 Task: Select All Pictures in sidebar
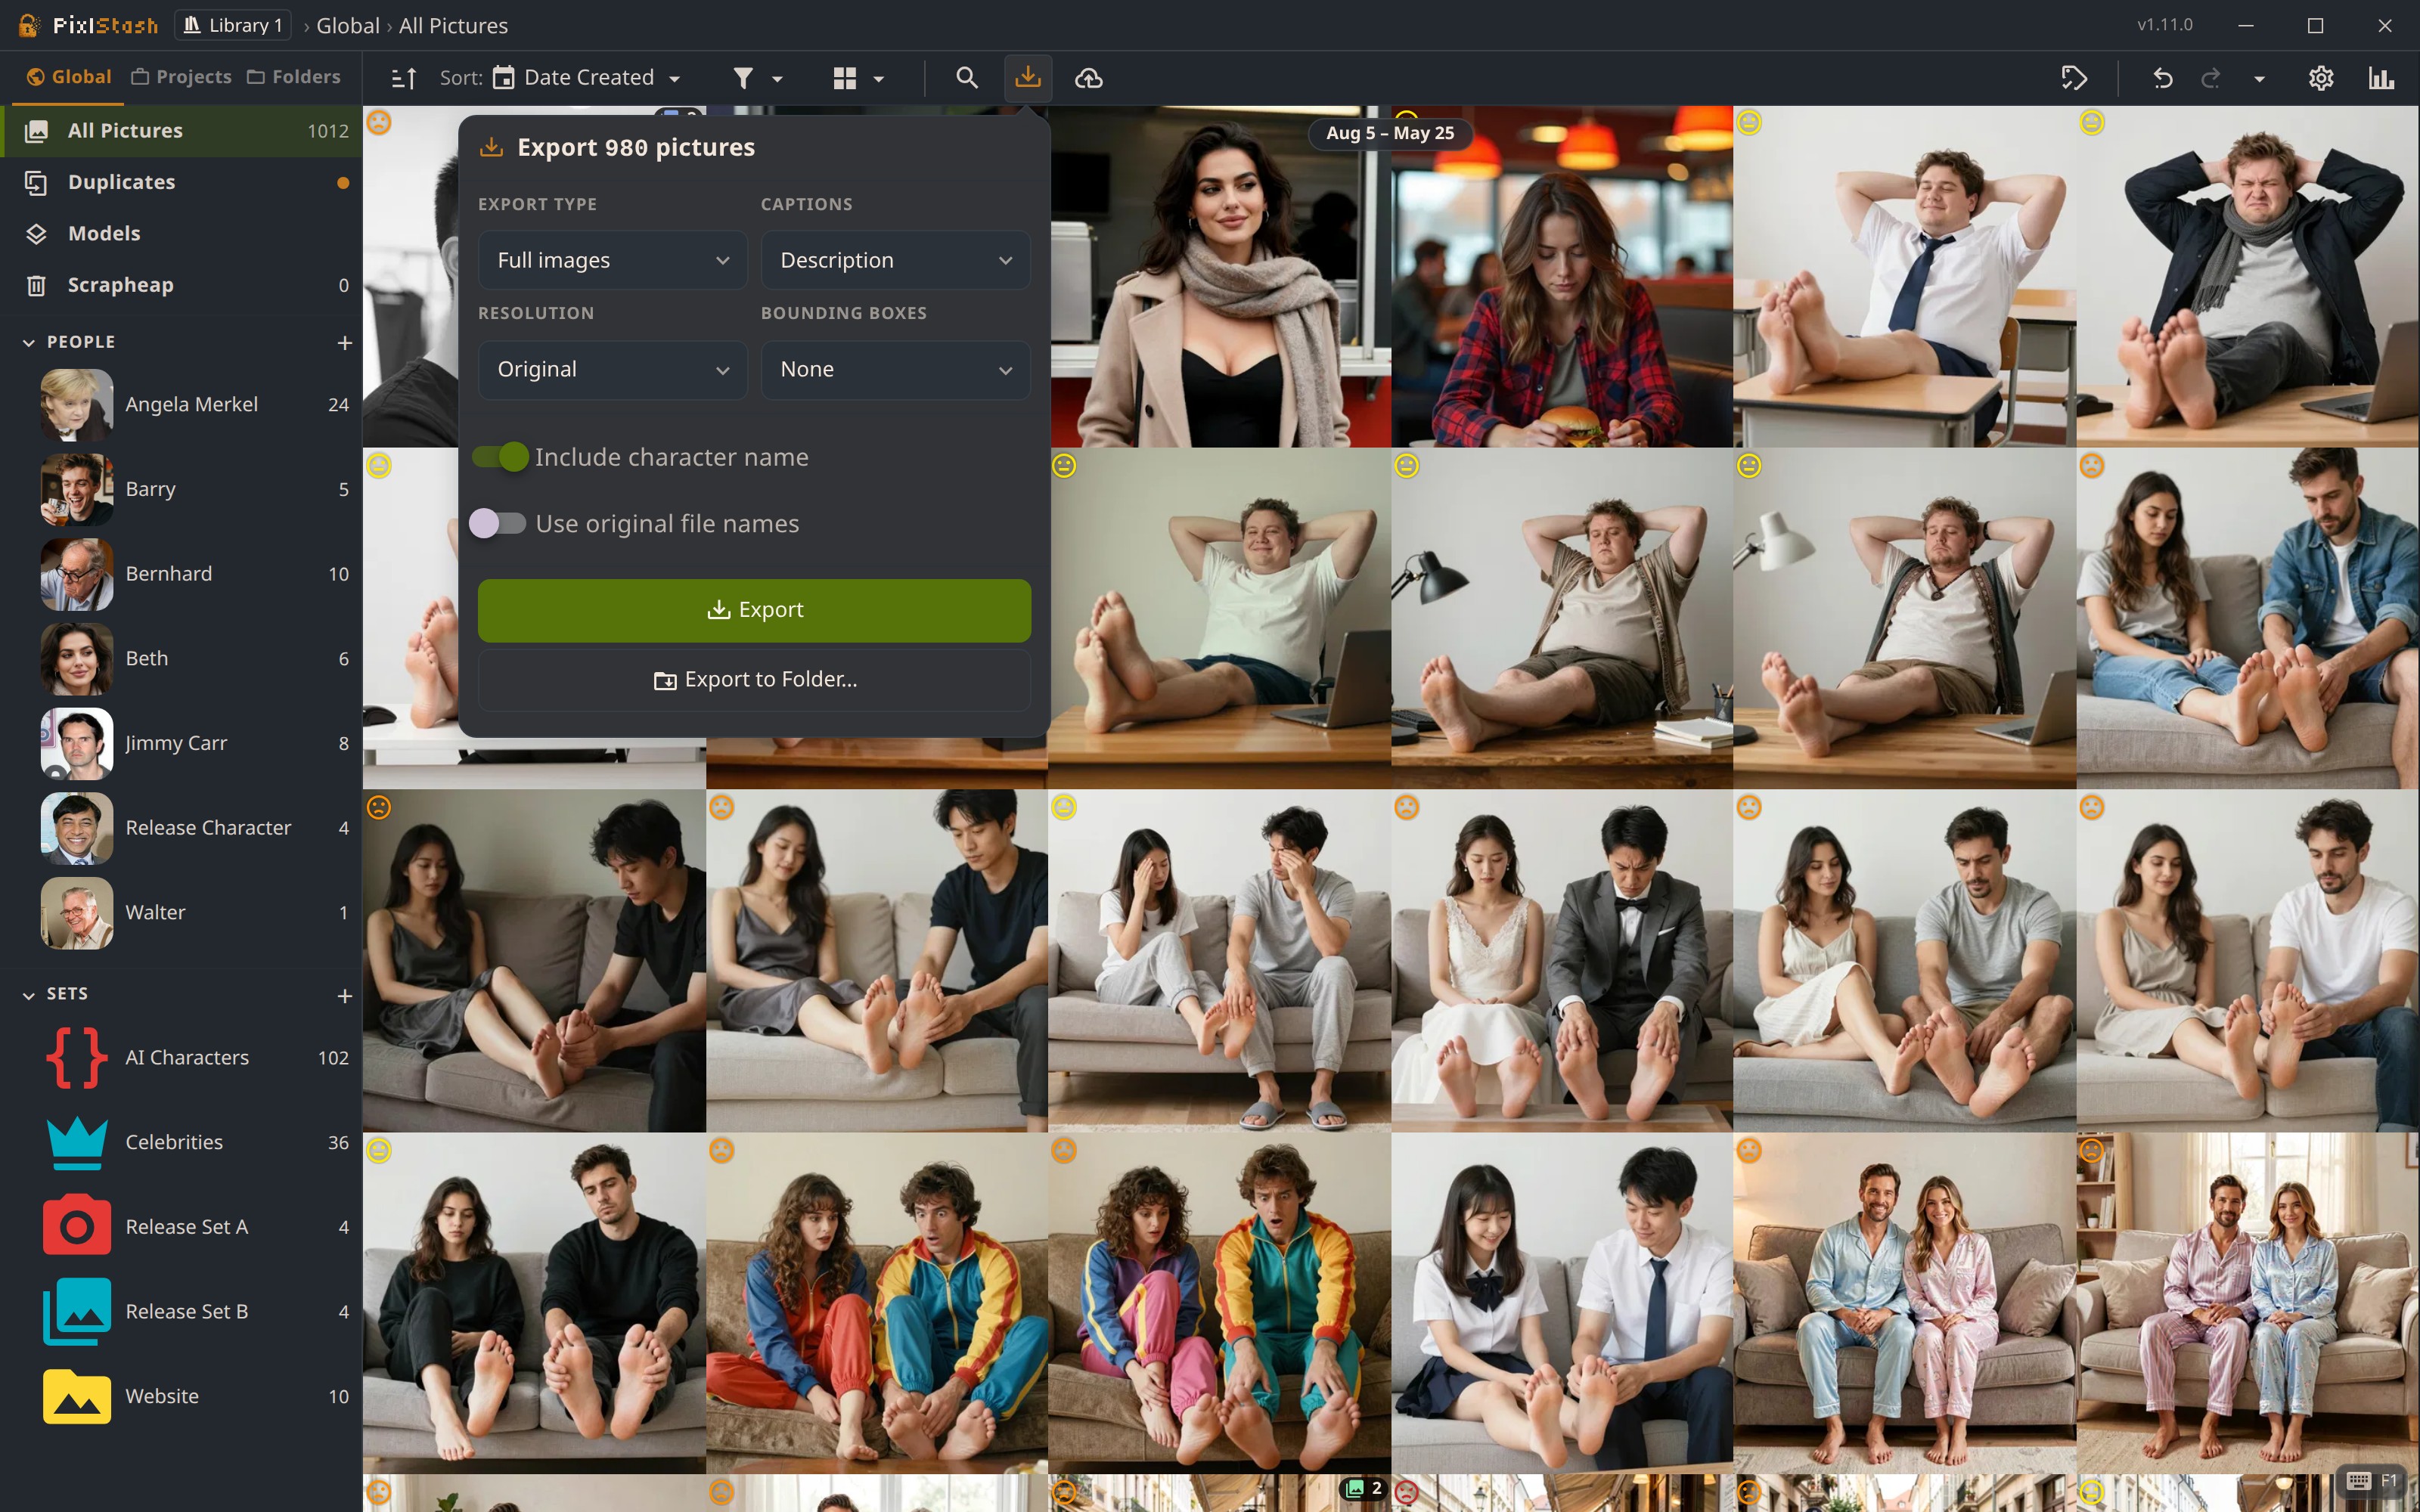point(181,131)
